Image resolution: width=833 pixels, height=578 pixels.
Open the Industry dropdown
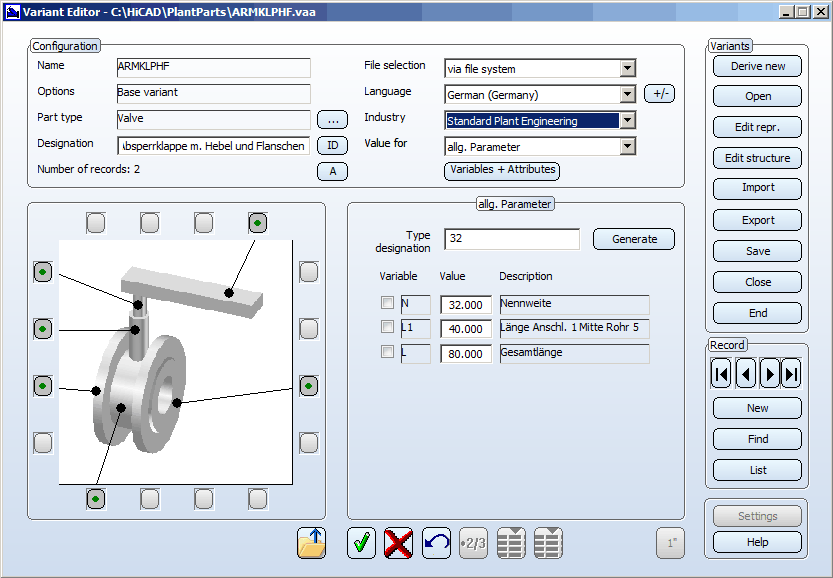click(x=627, y=121)
